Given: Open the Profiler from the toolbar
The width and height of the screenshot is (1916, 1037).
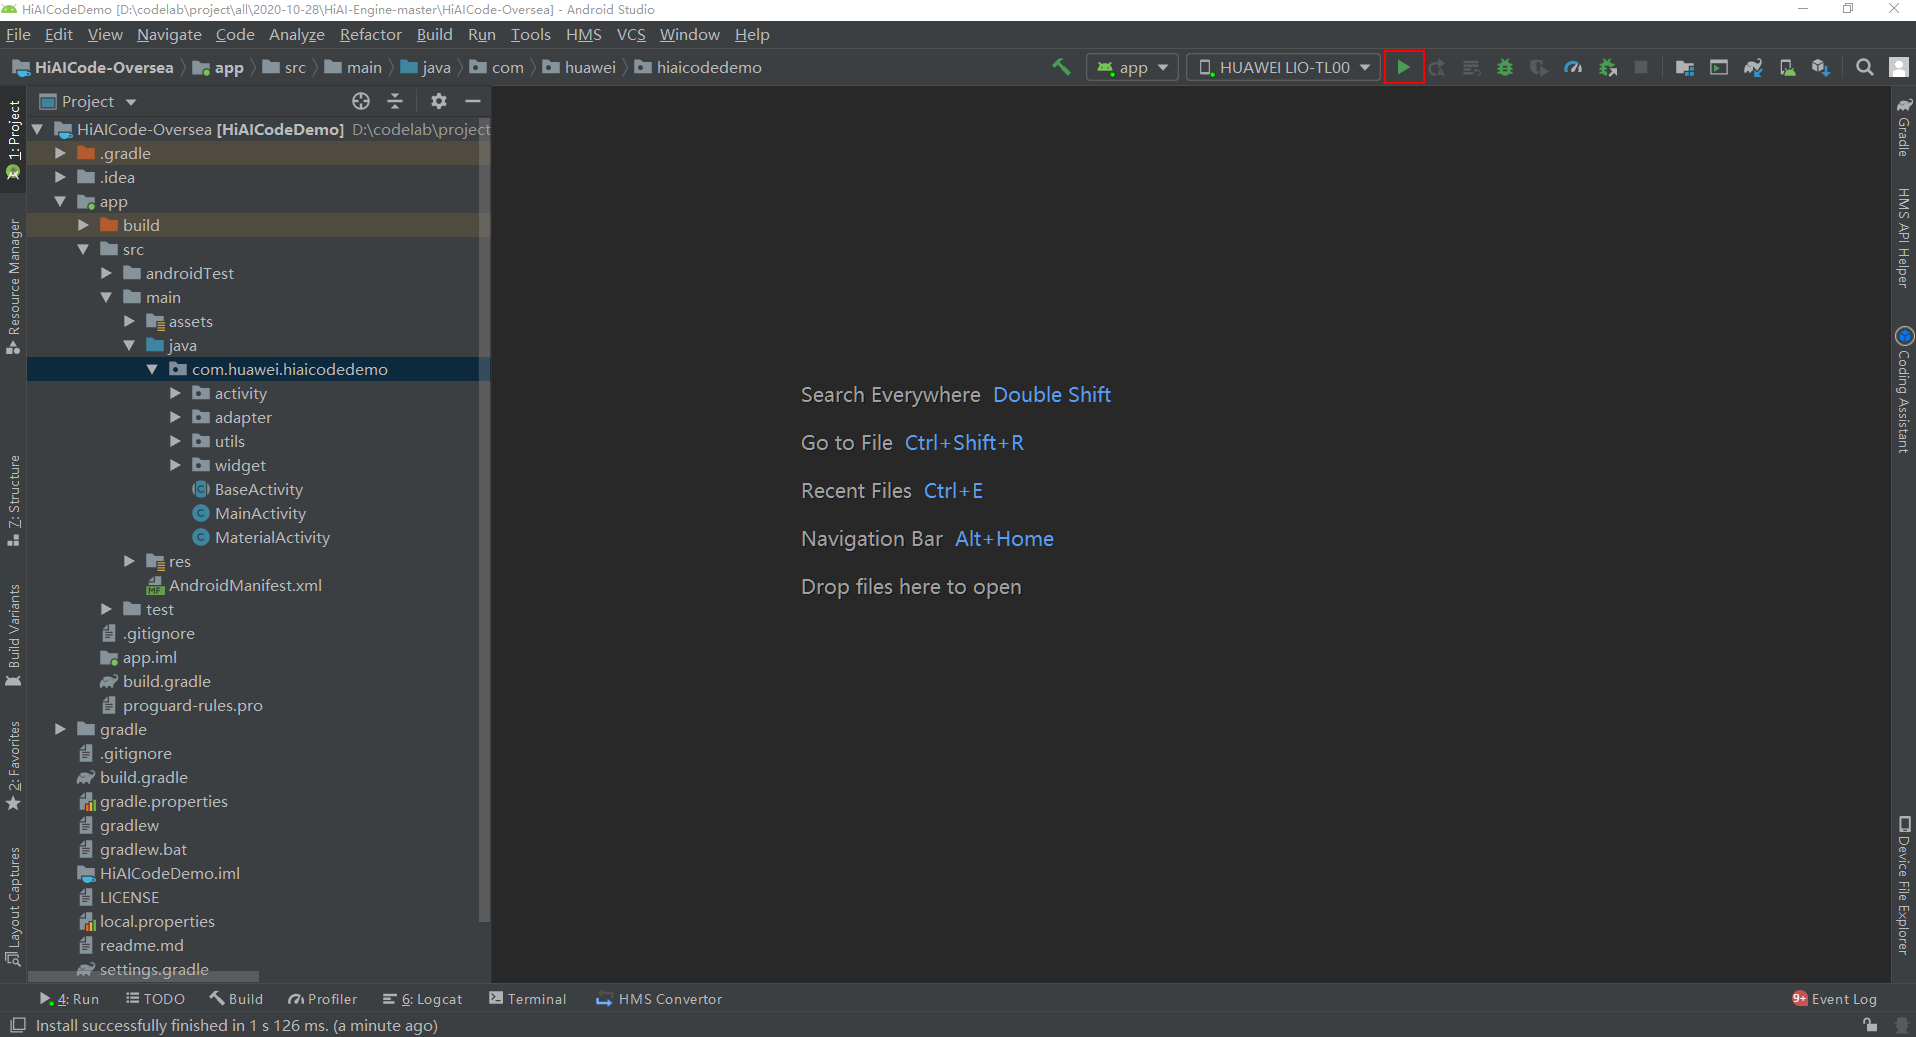Looking at the screenshot, I should pyautogui.click(x=1573, y=67).
